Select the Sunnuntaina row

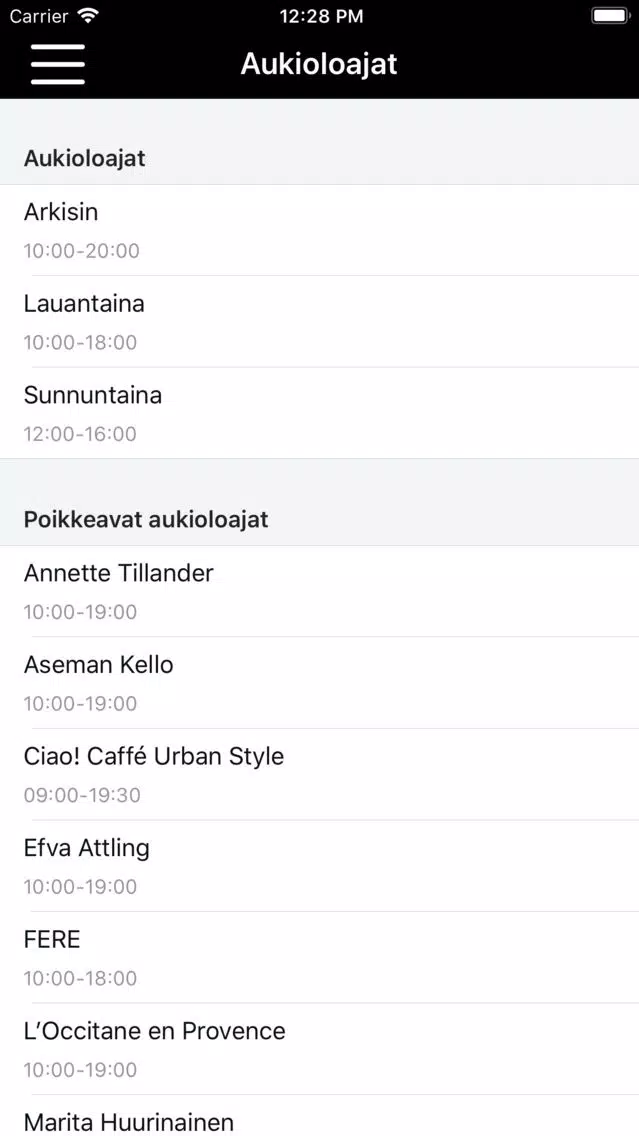coord(319,413)
